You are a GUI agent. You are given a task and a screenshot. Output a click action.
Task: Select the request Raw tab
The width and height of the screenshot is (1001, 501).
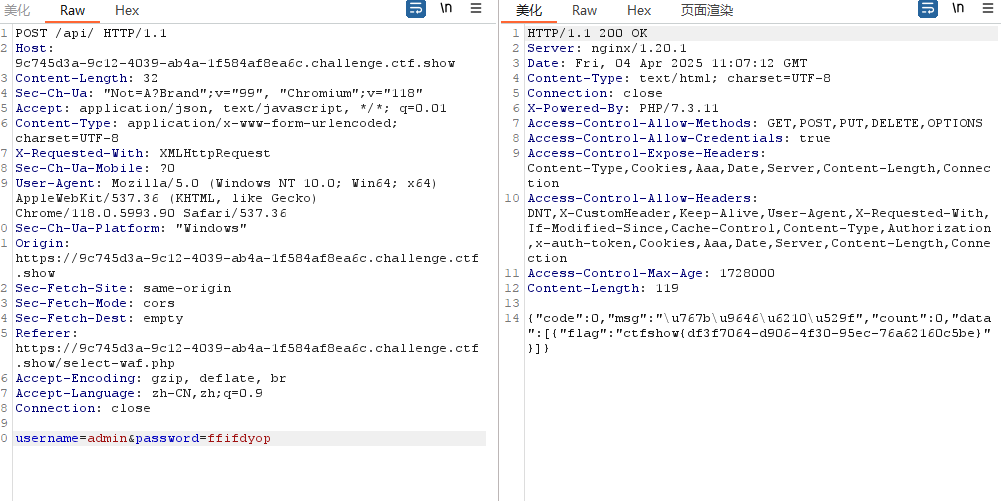[x=73, y=10]
